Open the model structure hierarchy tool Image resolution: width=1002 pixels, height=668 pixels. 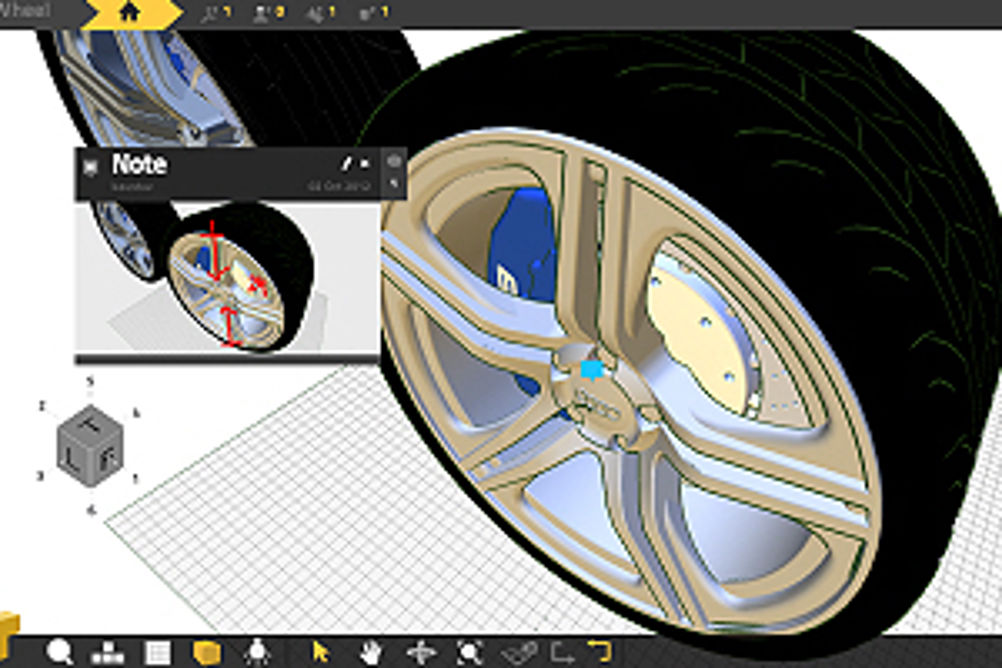click(107, 653)
